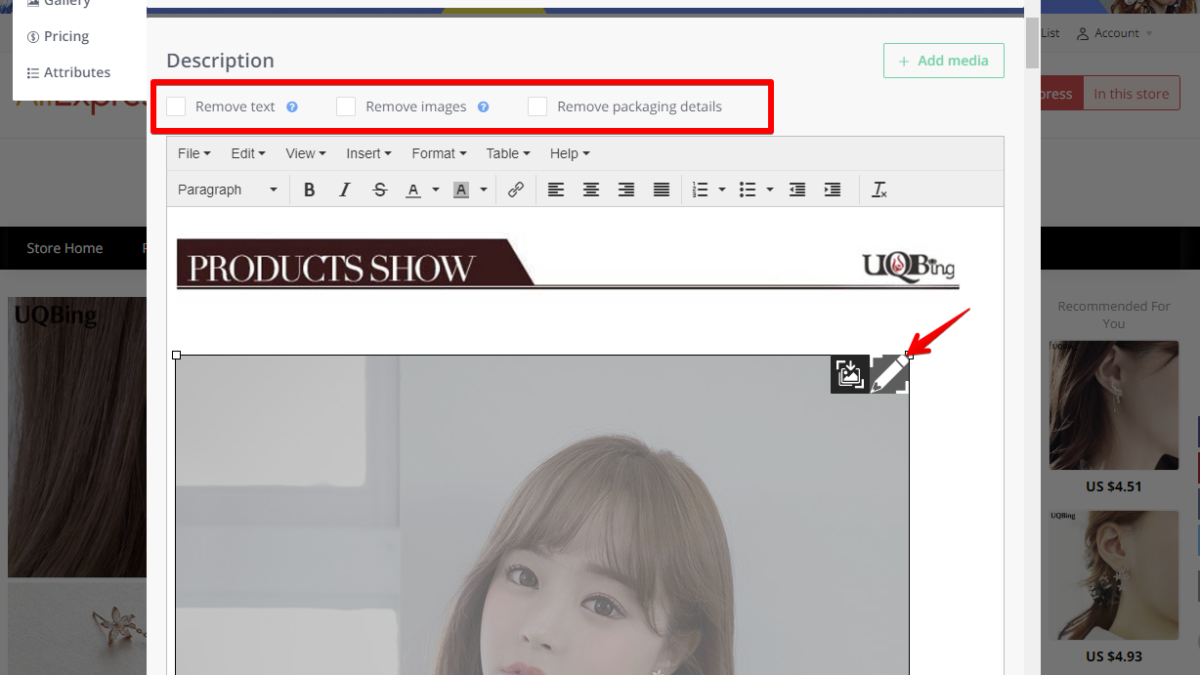Decrease indent of paragraph
Screen dimensions: 1200x675
(x=797, y=190)
